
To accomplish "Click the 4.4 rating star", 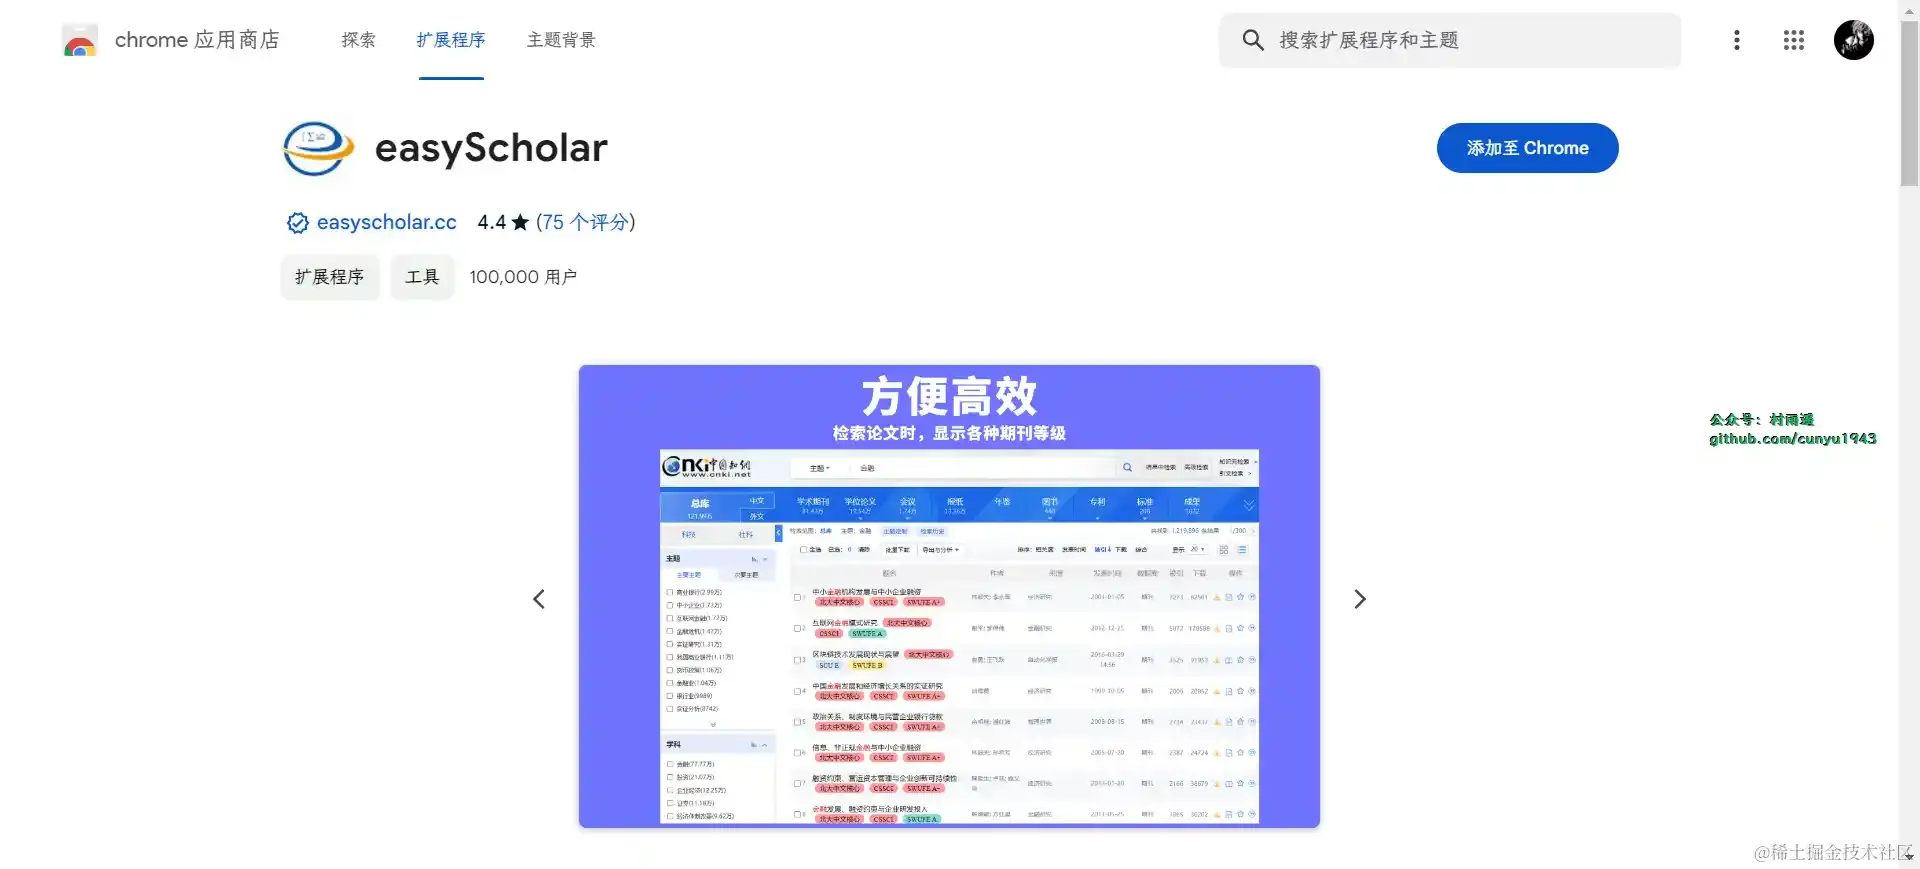I will click(520, 223).
